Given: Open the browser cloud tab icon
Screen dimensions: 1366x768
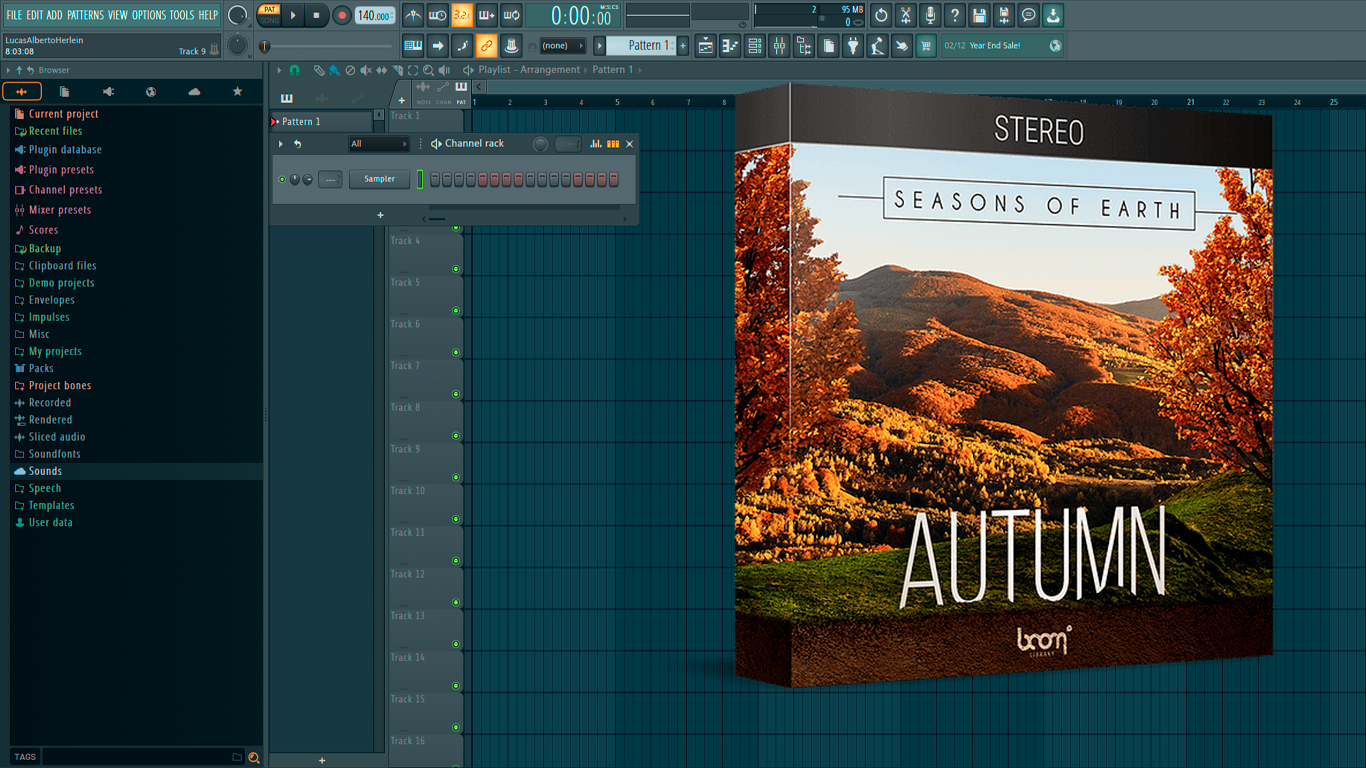Looking at the screenshot, I should click(x=194, y=91).
